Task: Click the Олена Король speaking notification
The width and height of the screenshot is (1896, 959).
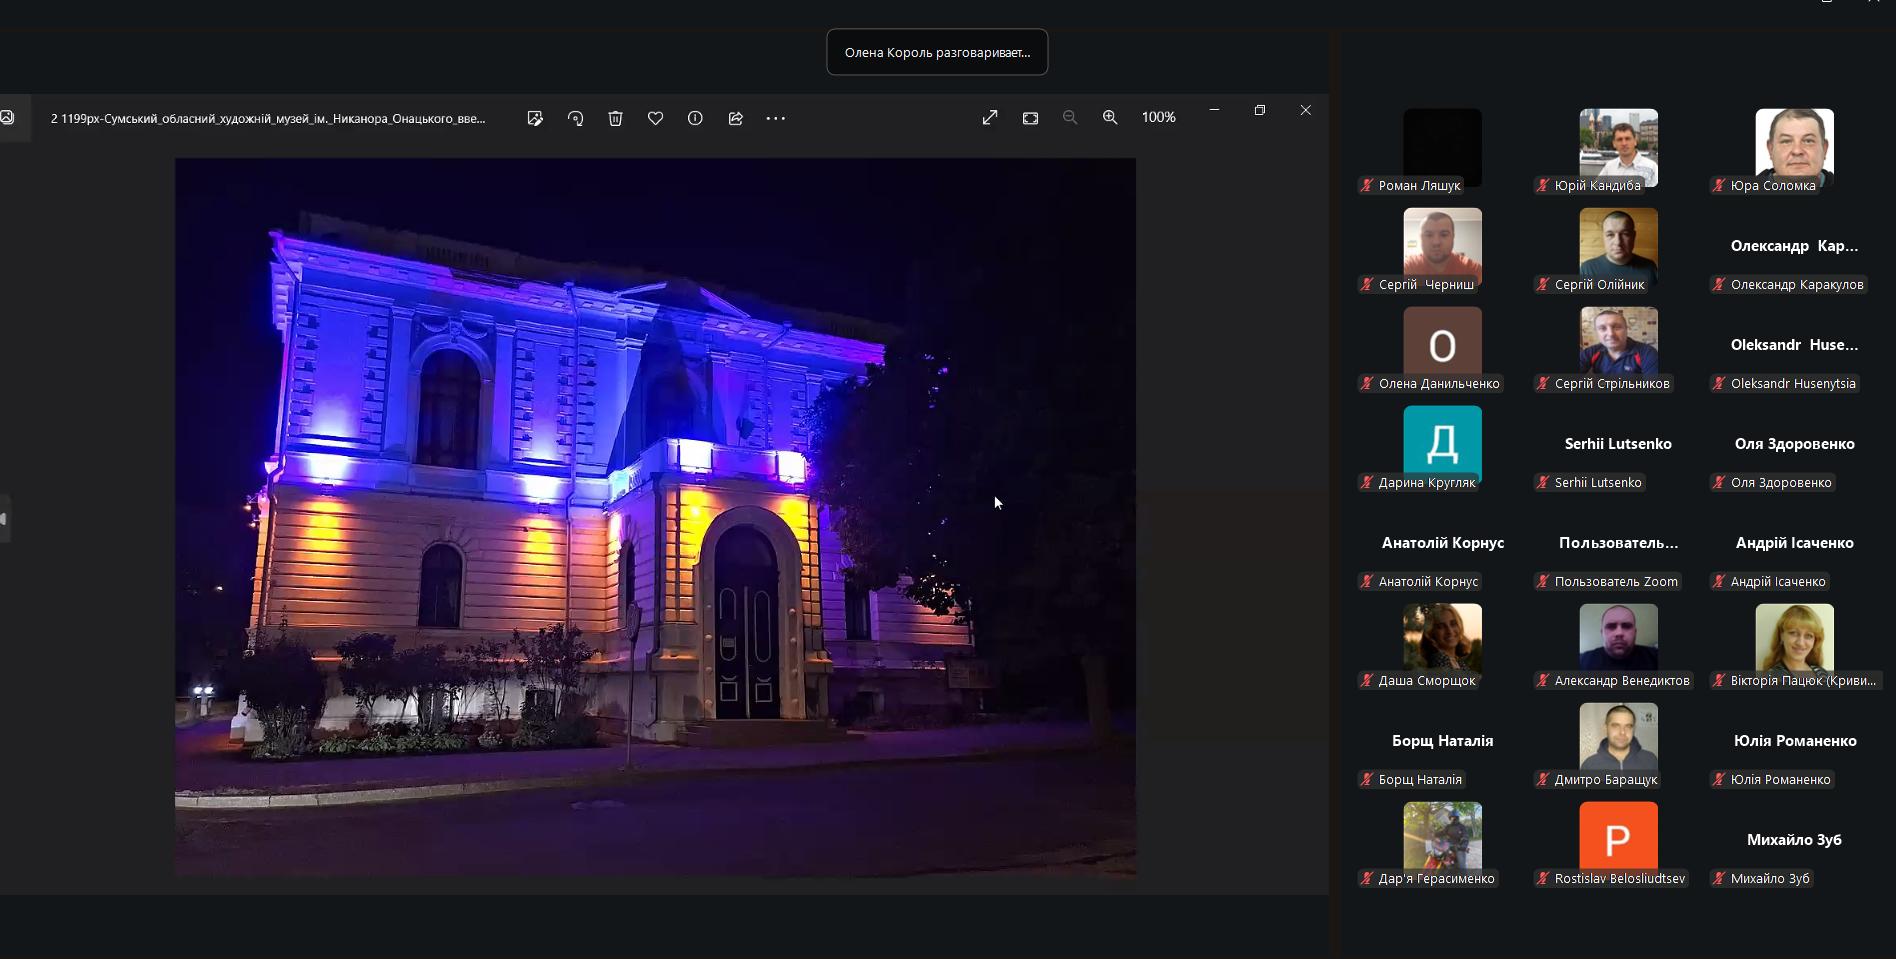Action: [937, 52]
